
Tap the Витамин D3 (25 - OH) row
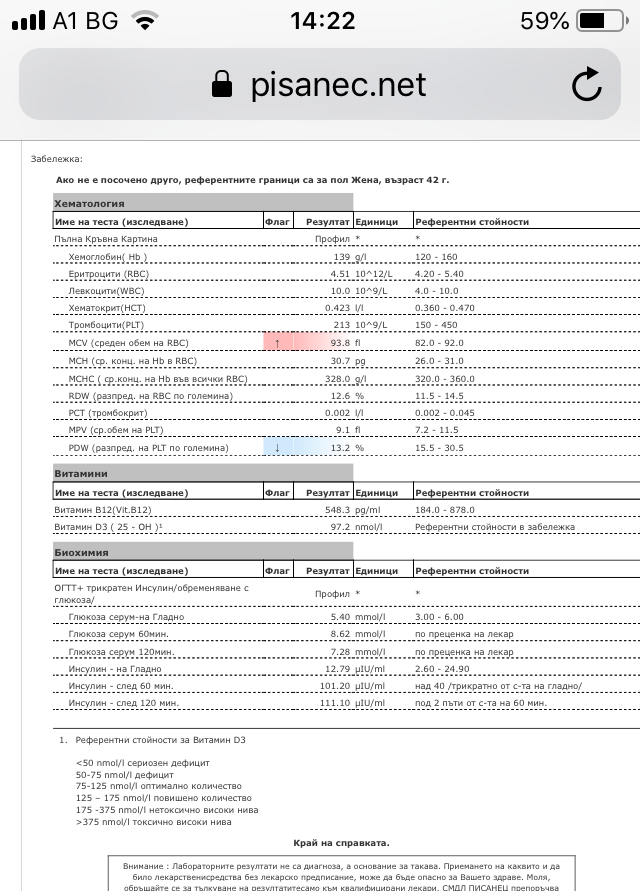[x=109, y=527]
